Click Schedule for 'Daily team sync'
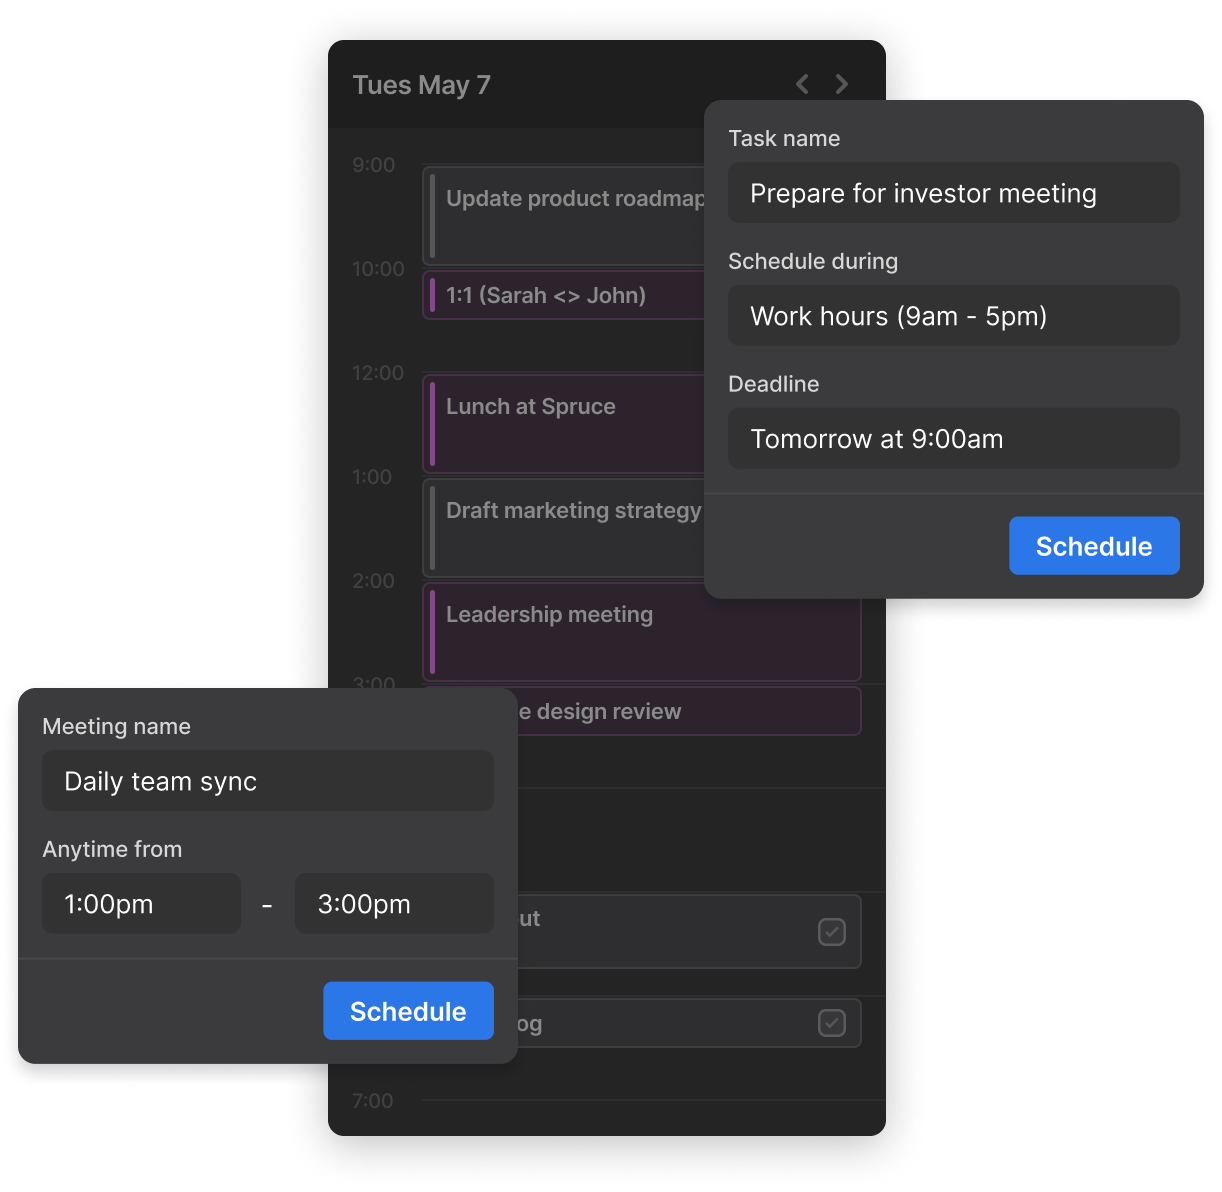 [x=408, y=1011]
